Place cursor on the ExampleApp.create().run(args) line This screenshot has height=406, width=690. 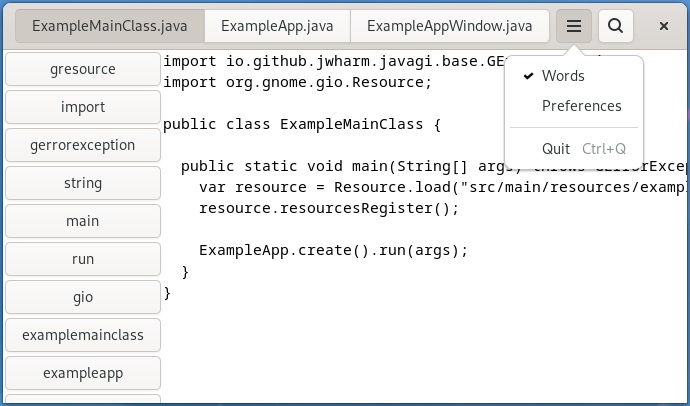pyautogui.click(x=333, y=250)
